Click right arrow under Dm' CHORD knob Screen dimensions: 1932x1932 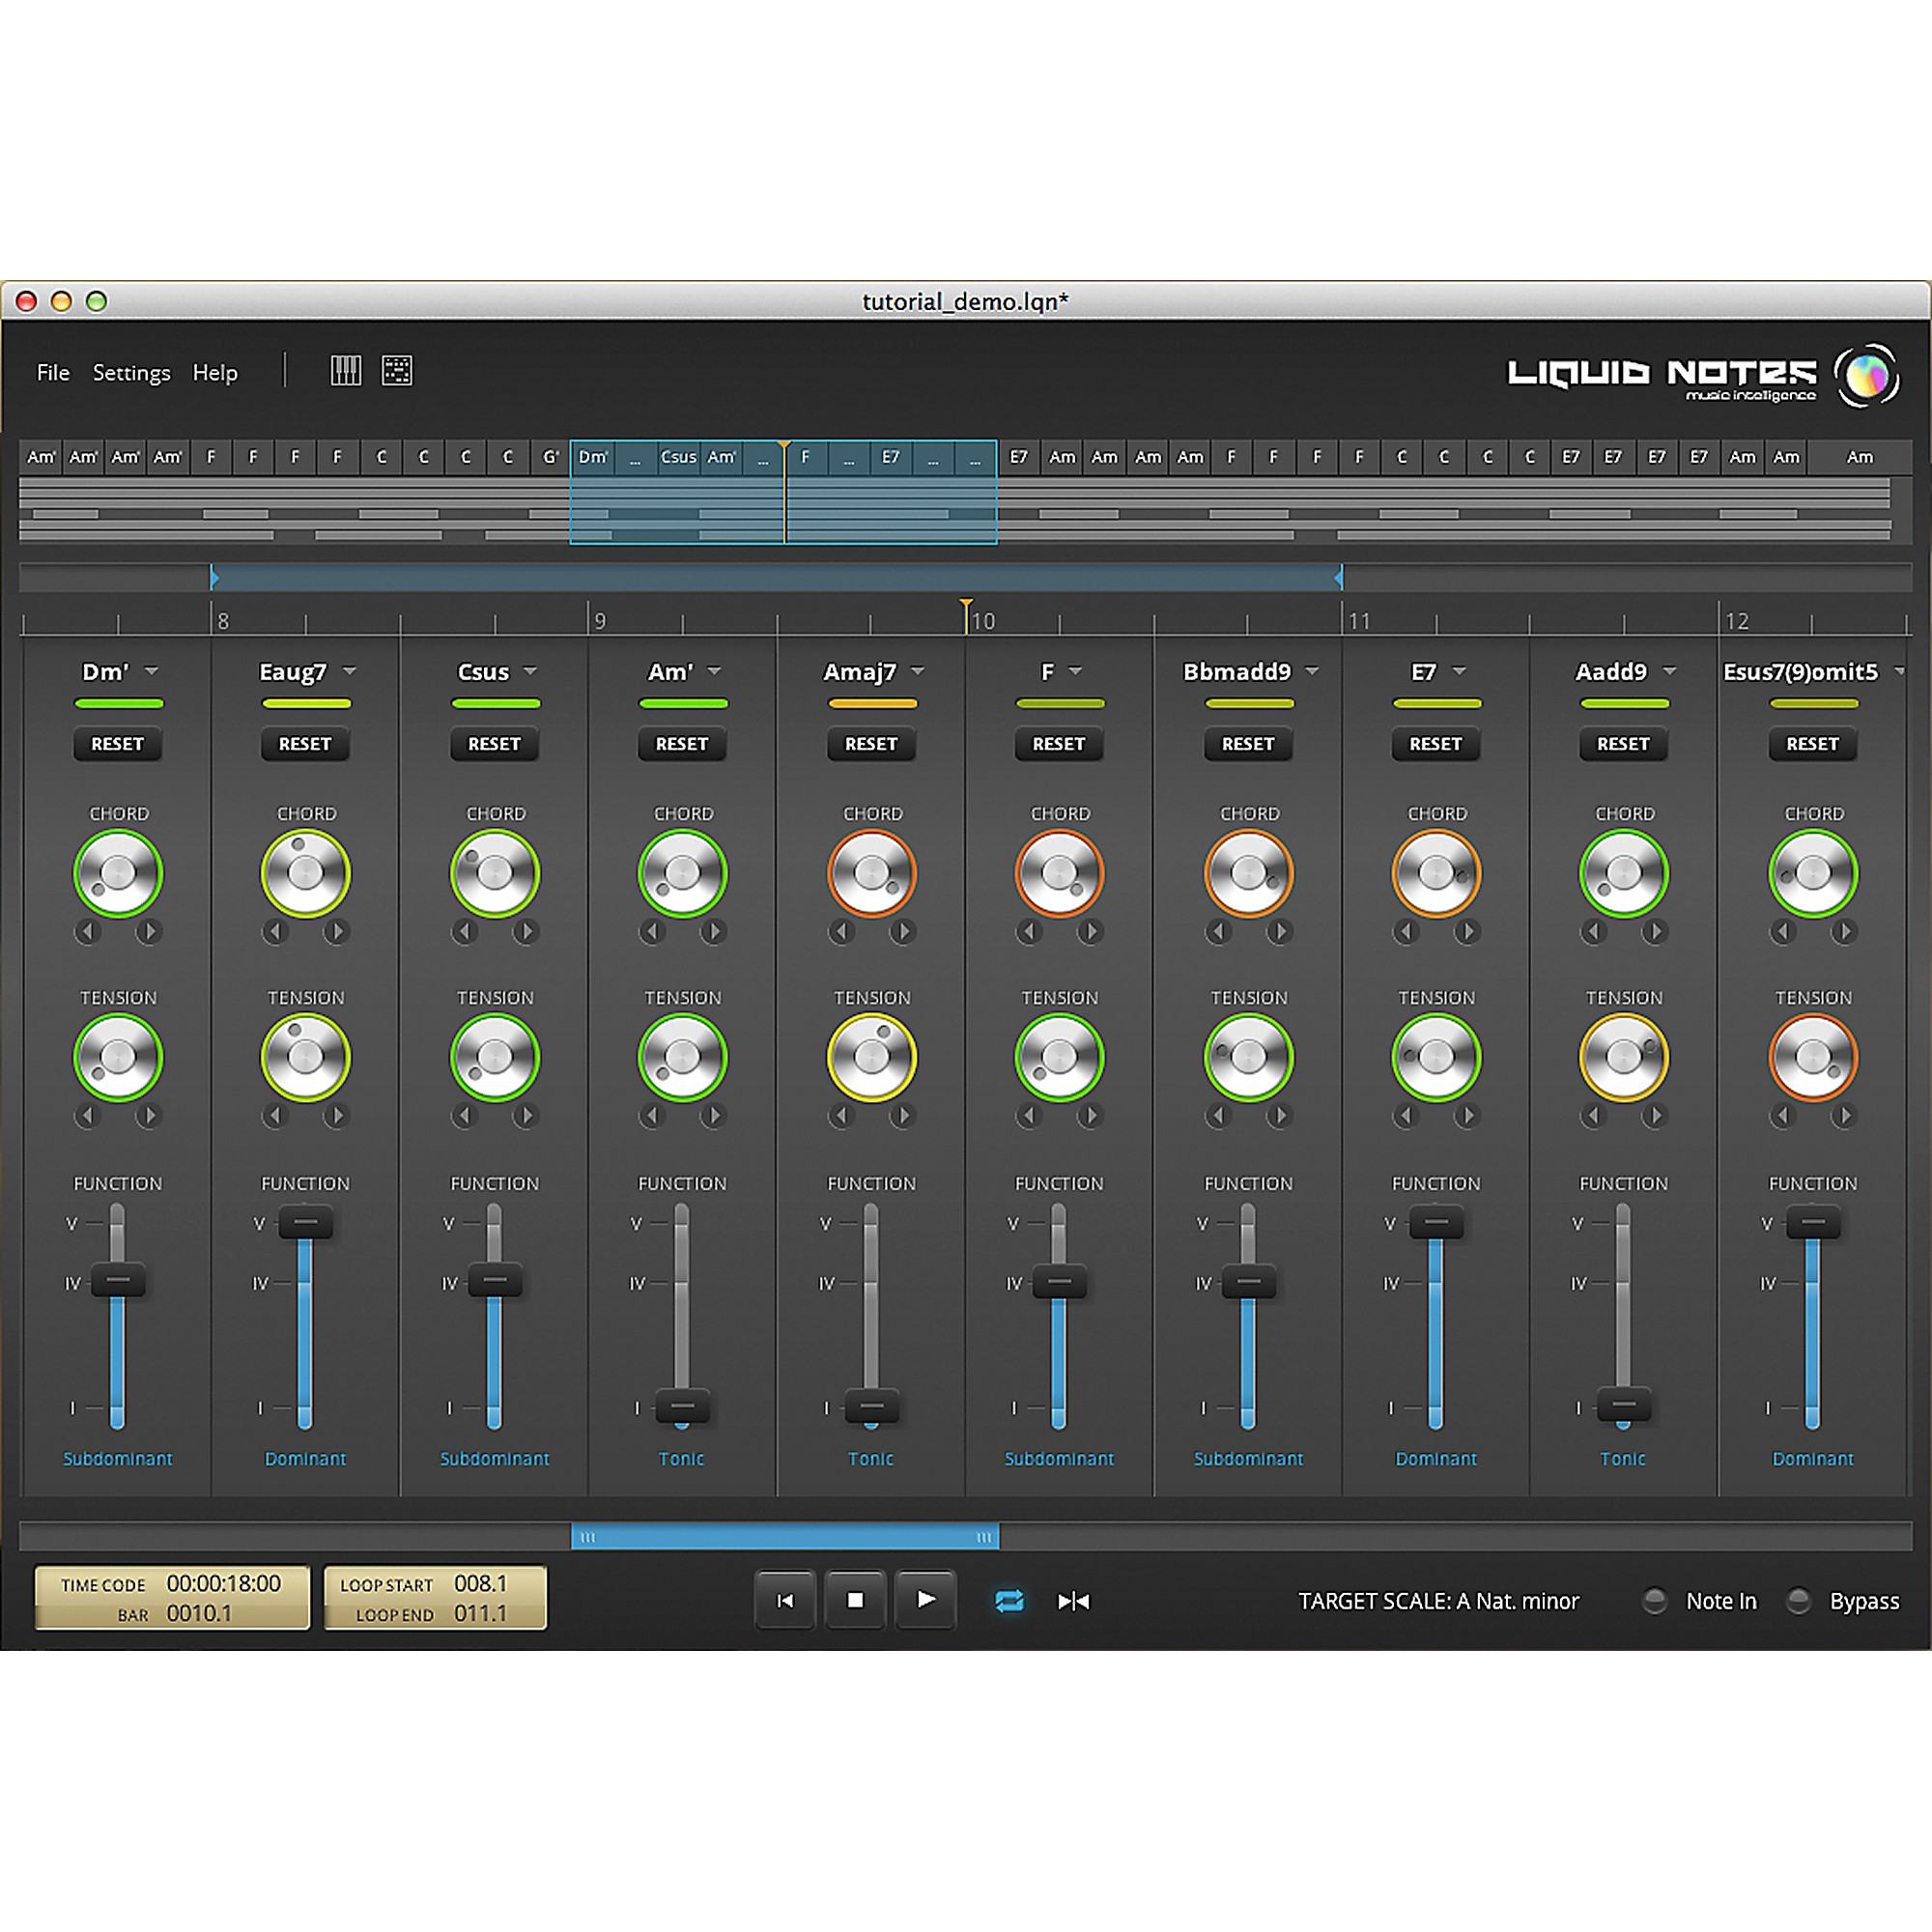(x=149, y=932)
